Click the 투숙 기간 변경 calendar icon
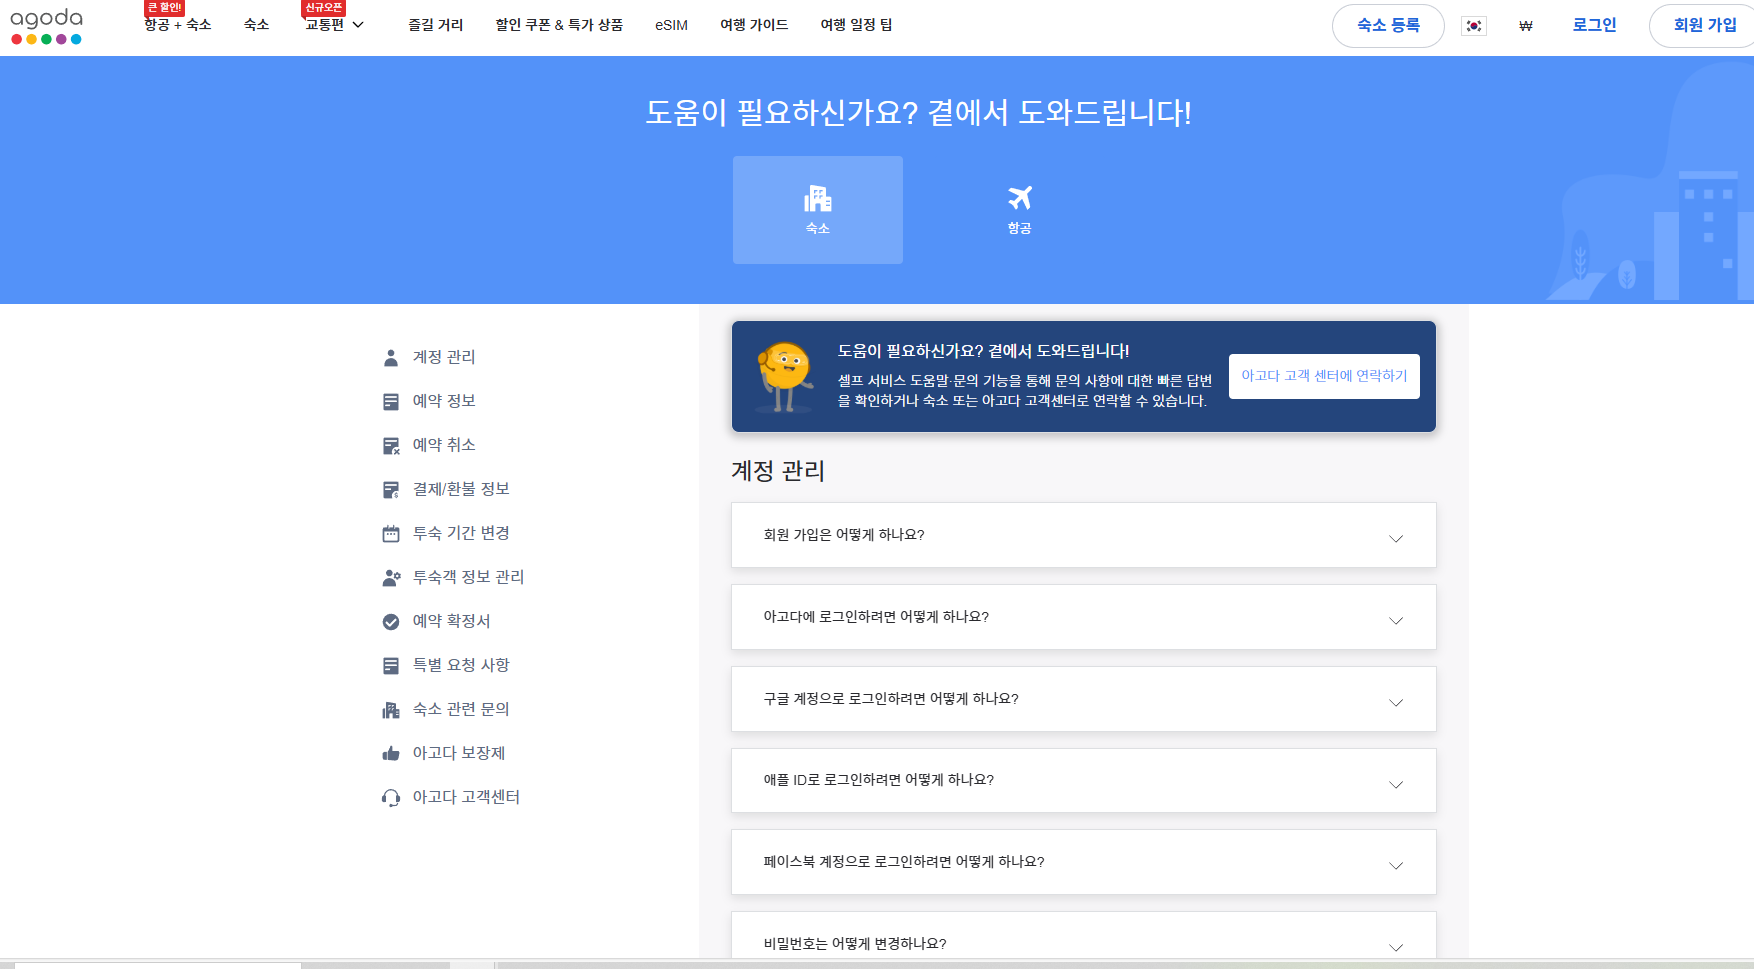The width and height of the screenshot is (1754, 969). 391,534
